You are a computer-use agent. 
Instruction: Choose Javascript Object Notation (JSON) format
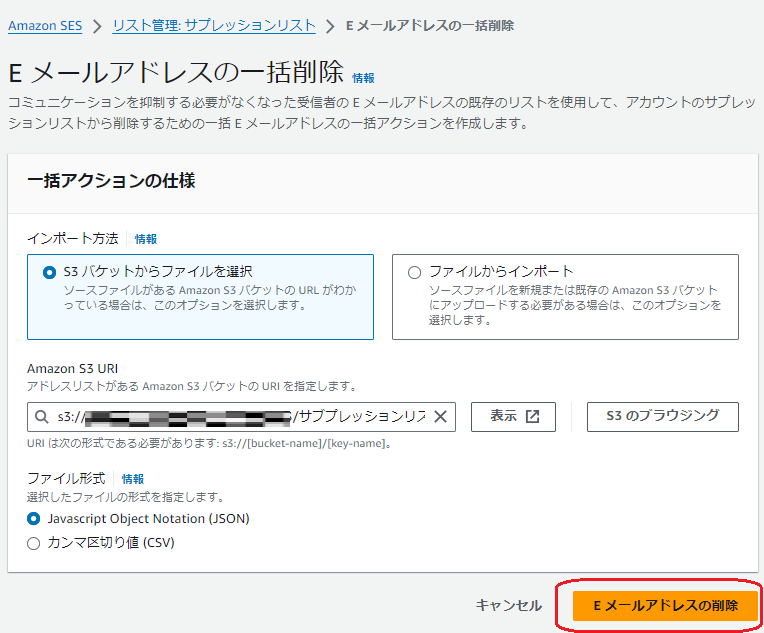(33, 518)
